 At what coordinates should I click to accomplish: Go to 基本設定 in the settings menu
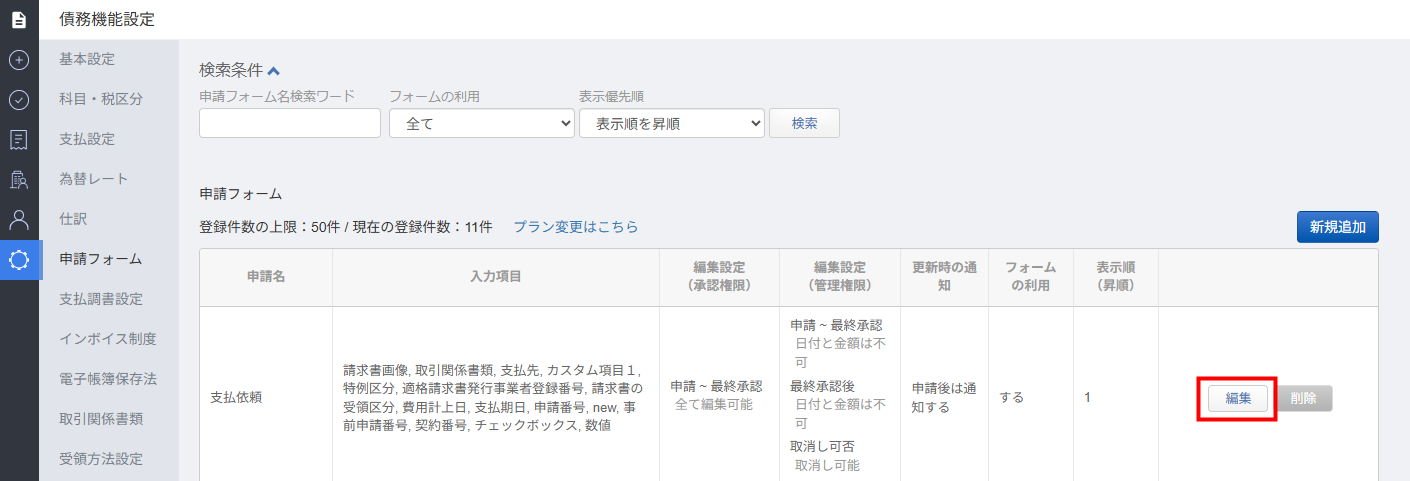87,59
